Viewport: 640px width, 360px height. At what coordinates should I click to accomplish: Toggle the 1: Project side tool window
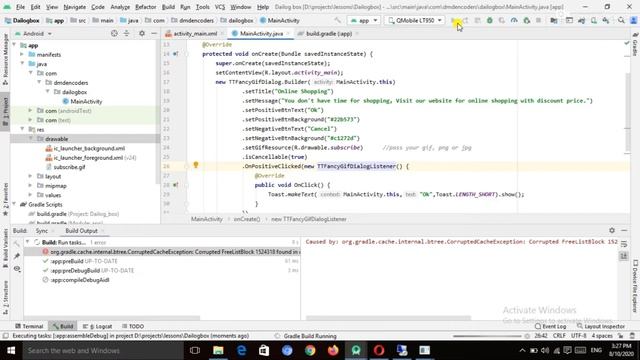5,112
